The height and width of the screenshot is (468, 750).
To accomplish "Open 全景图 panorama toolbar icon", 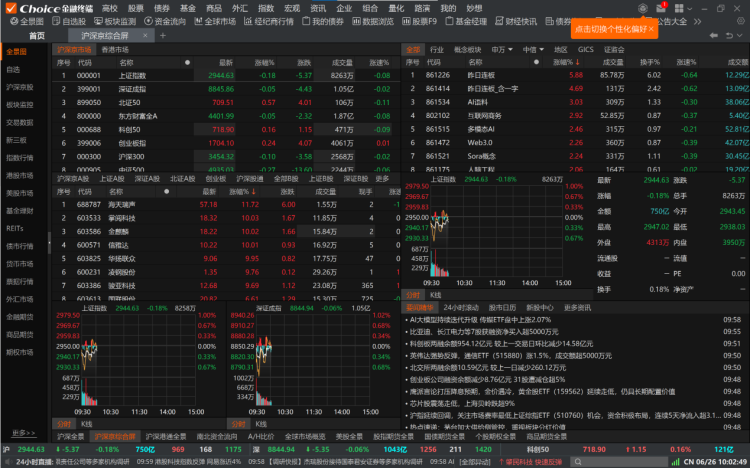I will click(x=27, y=22).
